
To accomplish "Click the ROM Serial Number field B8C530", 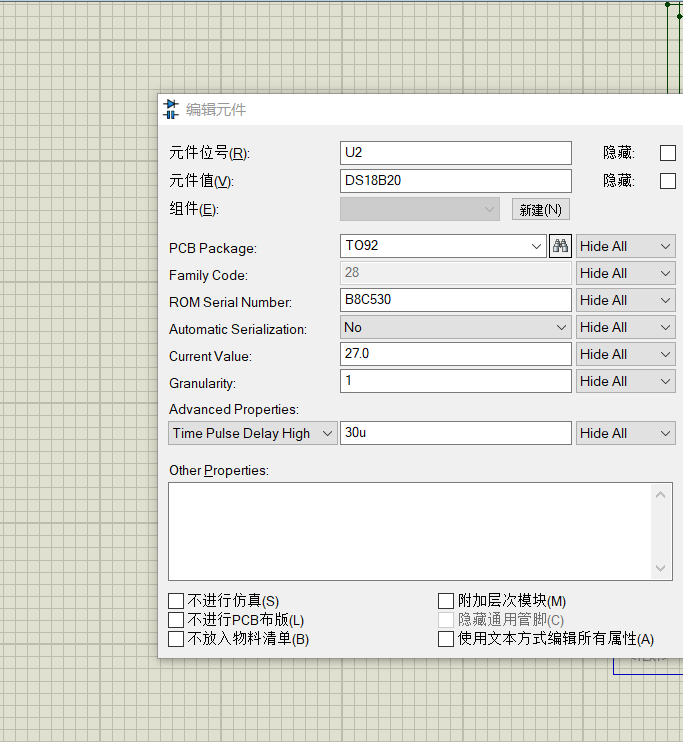I will click(x=455, y=300).
